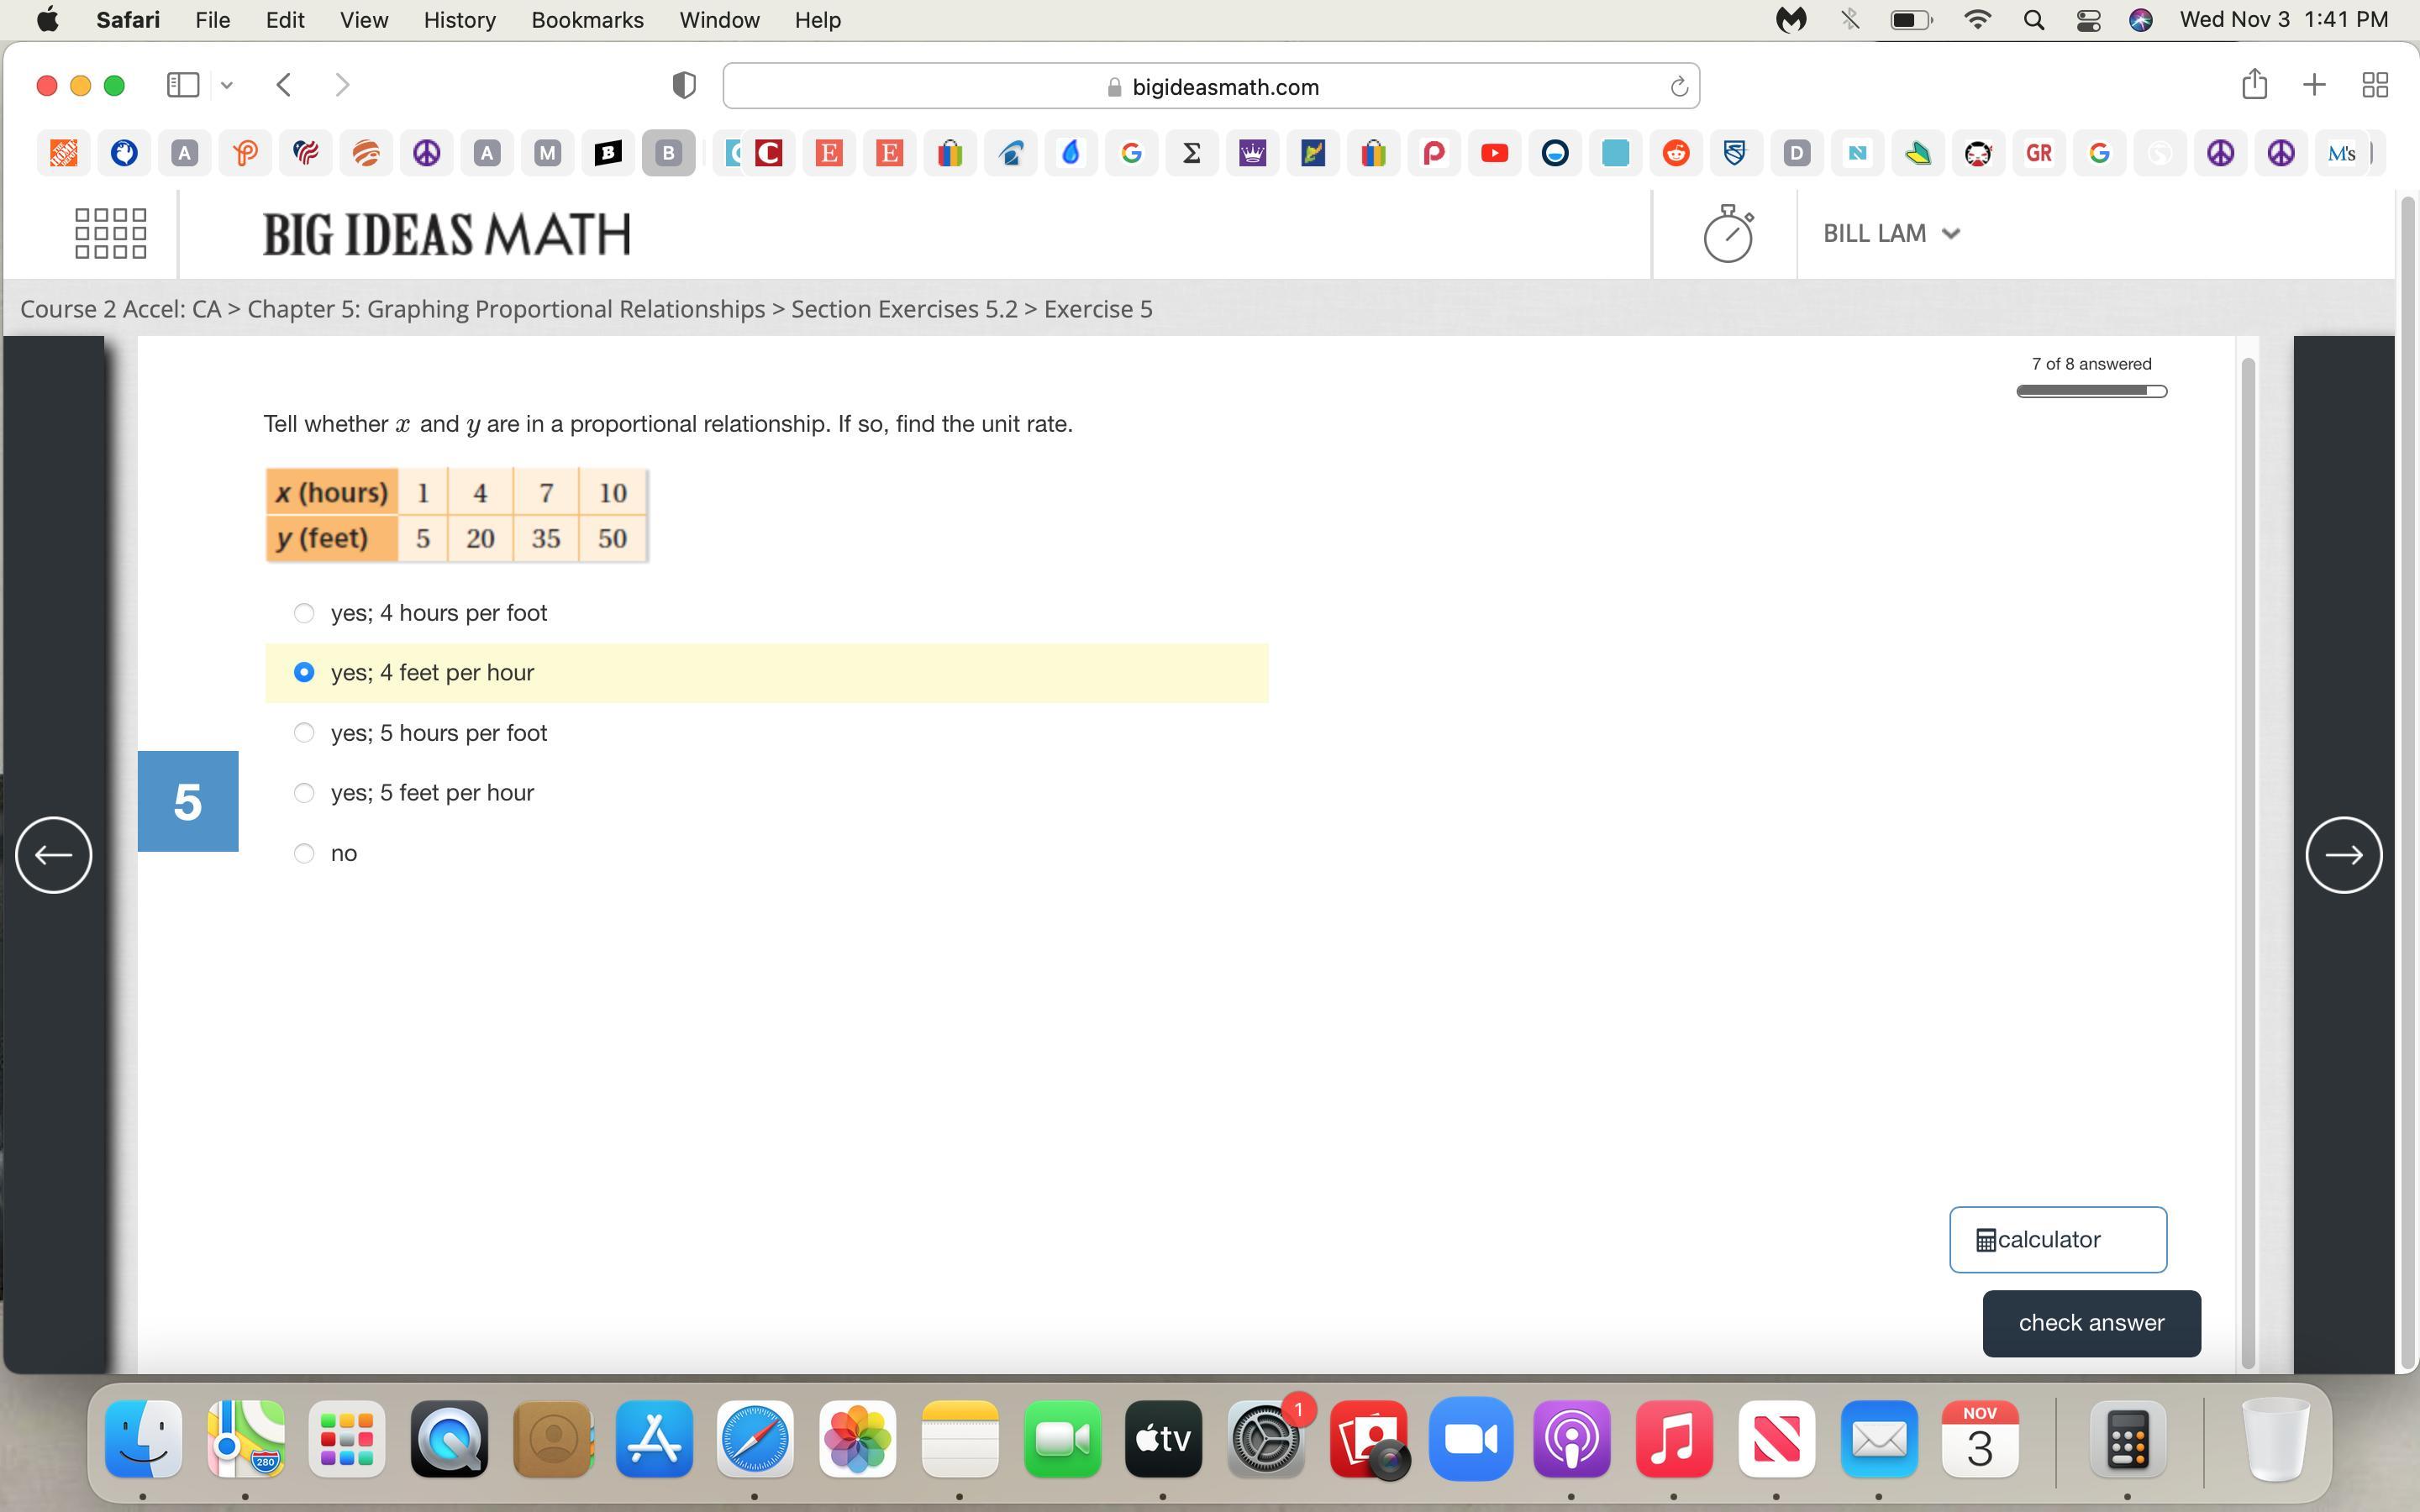Viewport: 2420px width, 1512px height.
Task: Click the YouTube bookmark favicon
Action: pos(1494,153)
